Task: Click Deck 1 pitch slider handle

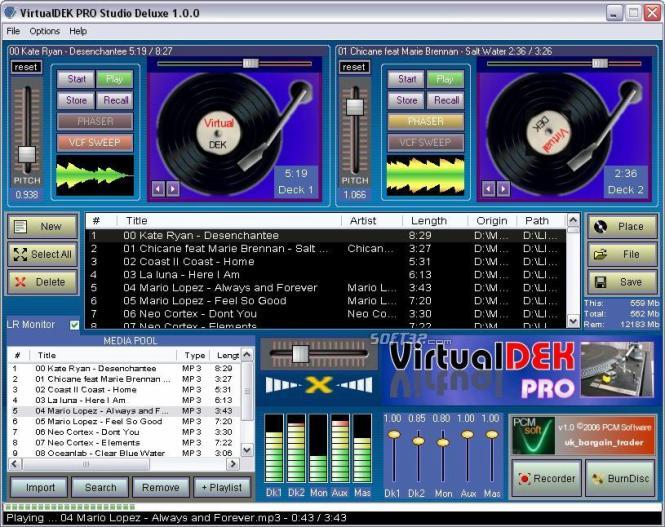Action: 27,154
